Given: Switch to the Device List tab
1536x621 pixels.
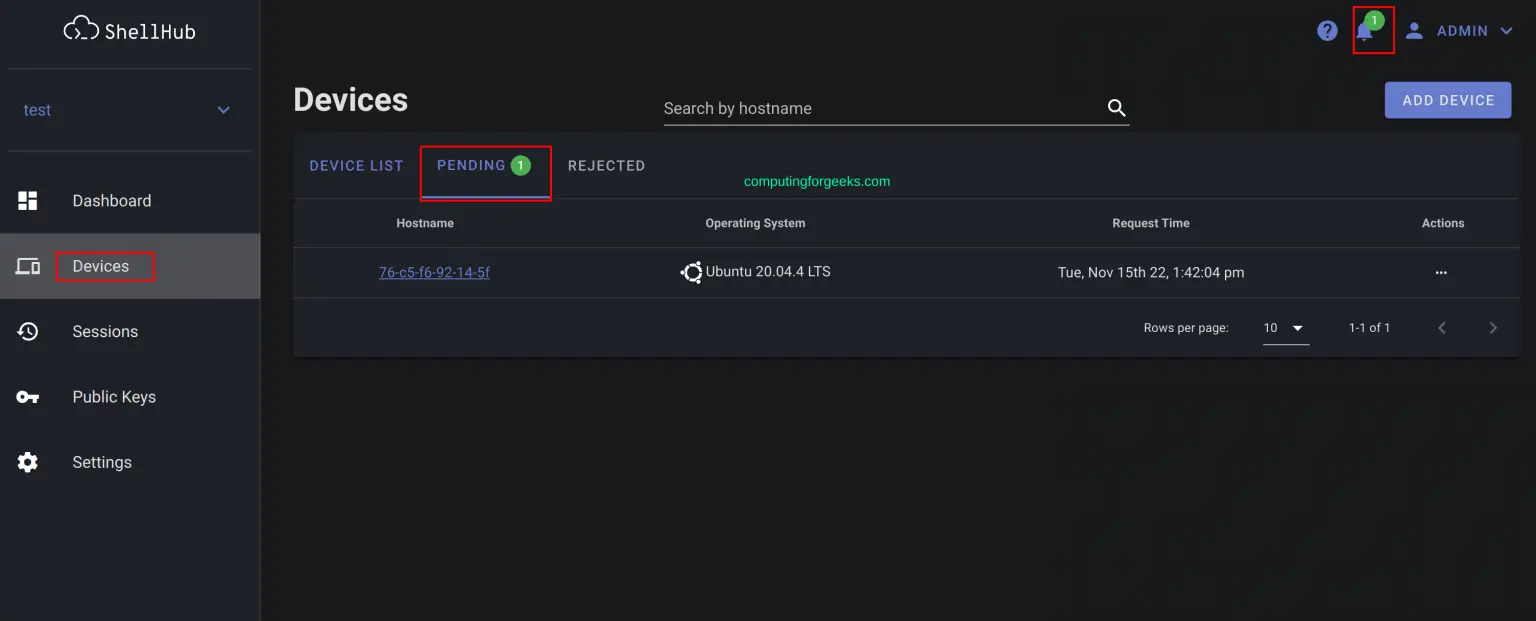Looking at the screenshot, I should click(x=356, y=166).
